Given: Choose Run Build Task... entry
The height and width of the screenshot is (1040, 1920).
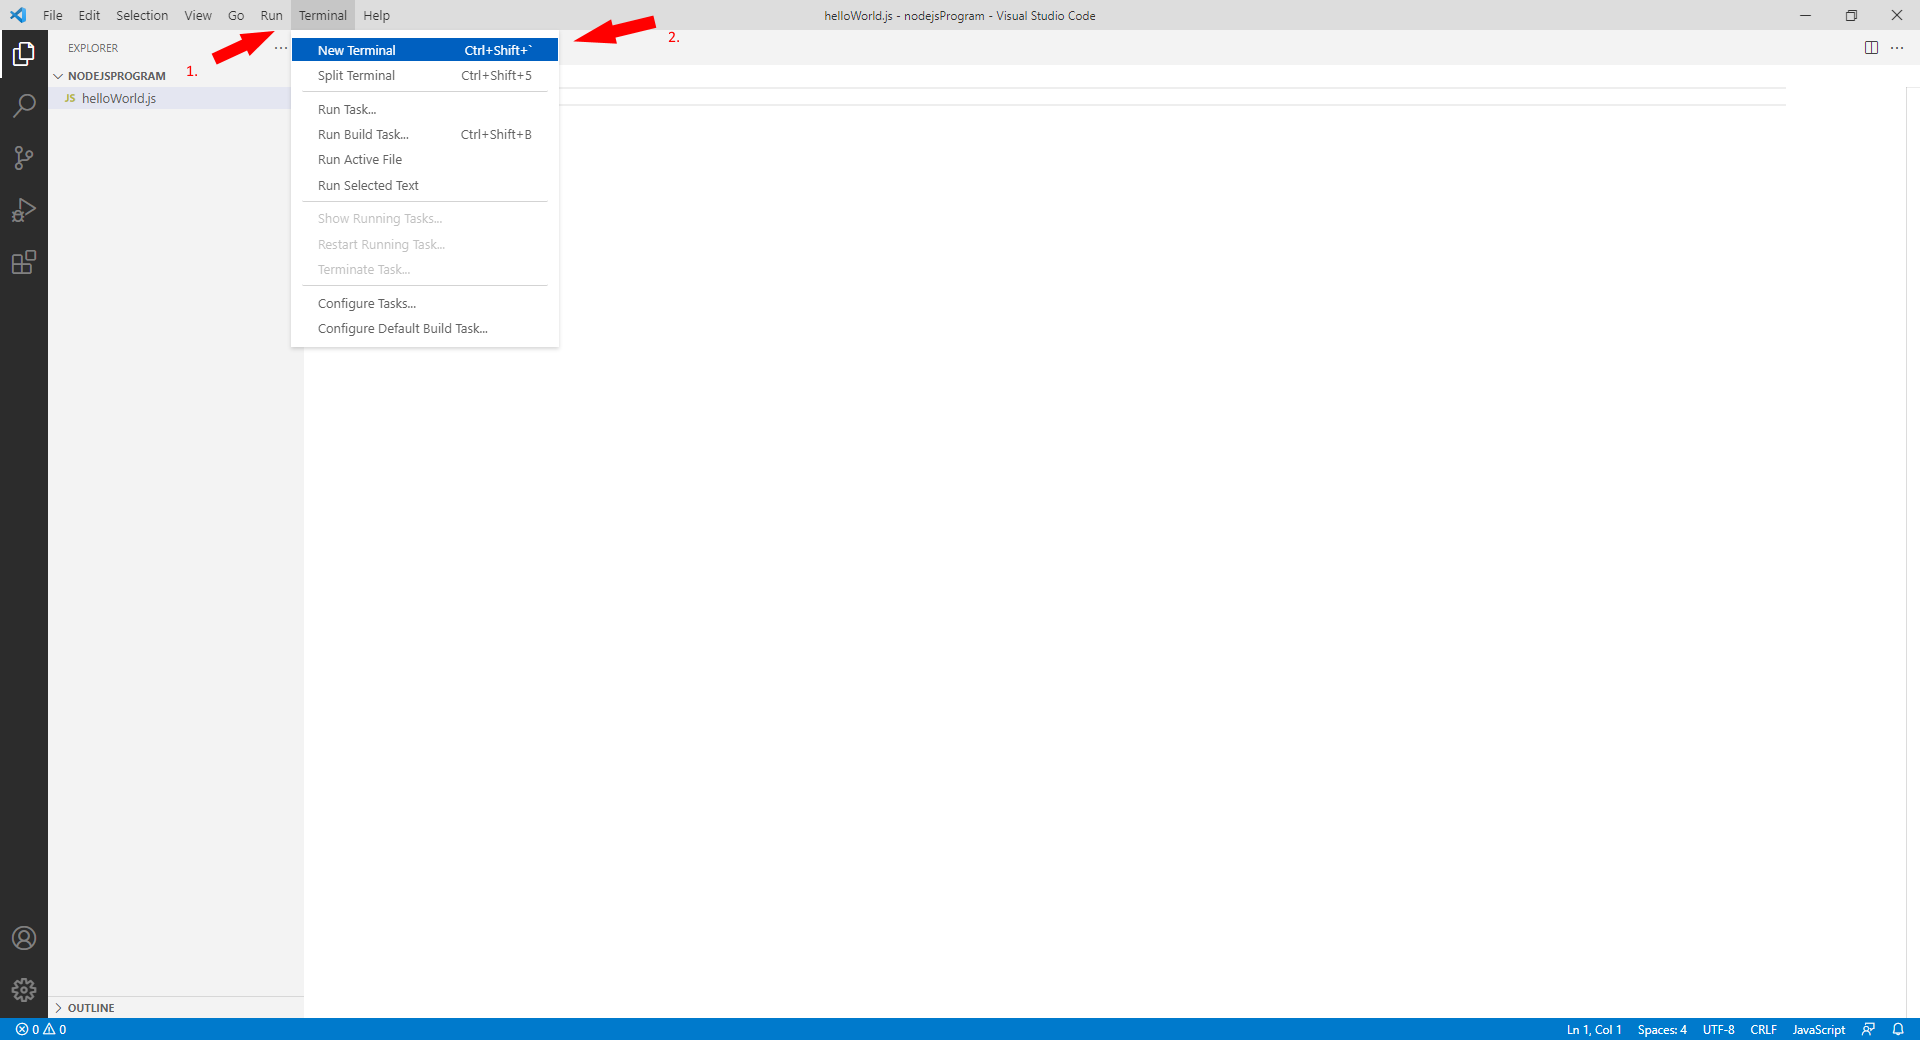Looking at the screenshot, I should (x=425, y=134).
